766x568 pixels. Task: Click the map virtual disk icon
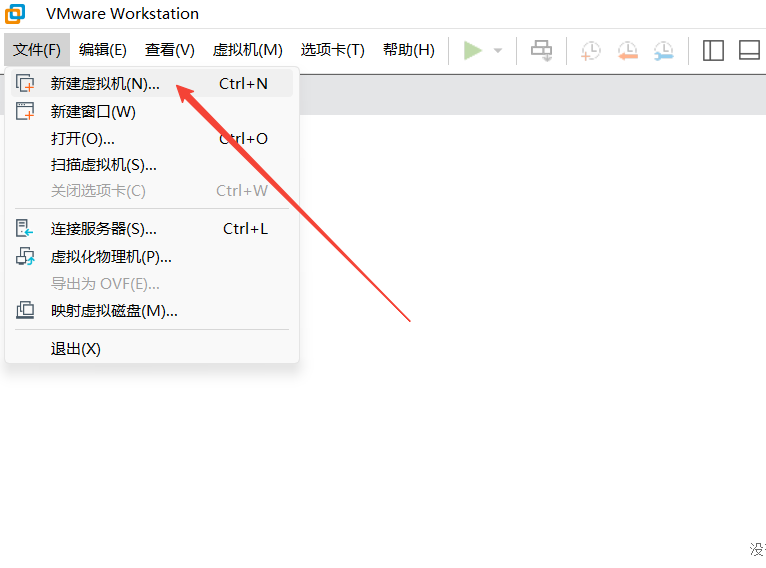pos(25,310)
